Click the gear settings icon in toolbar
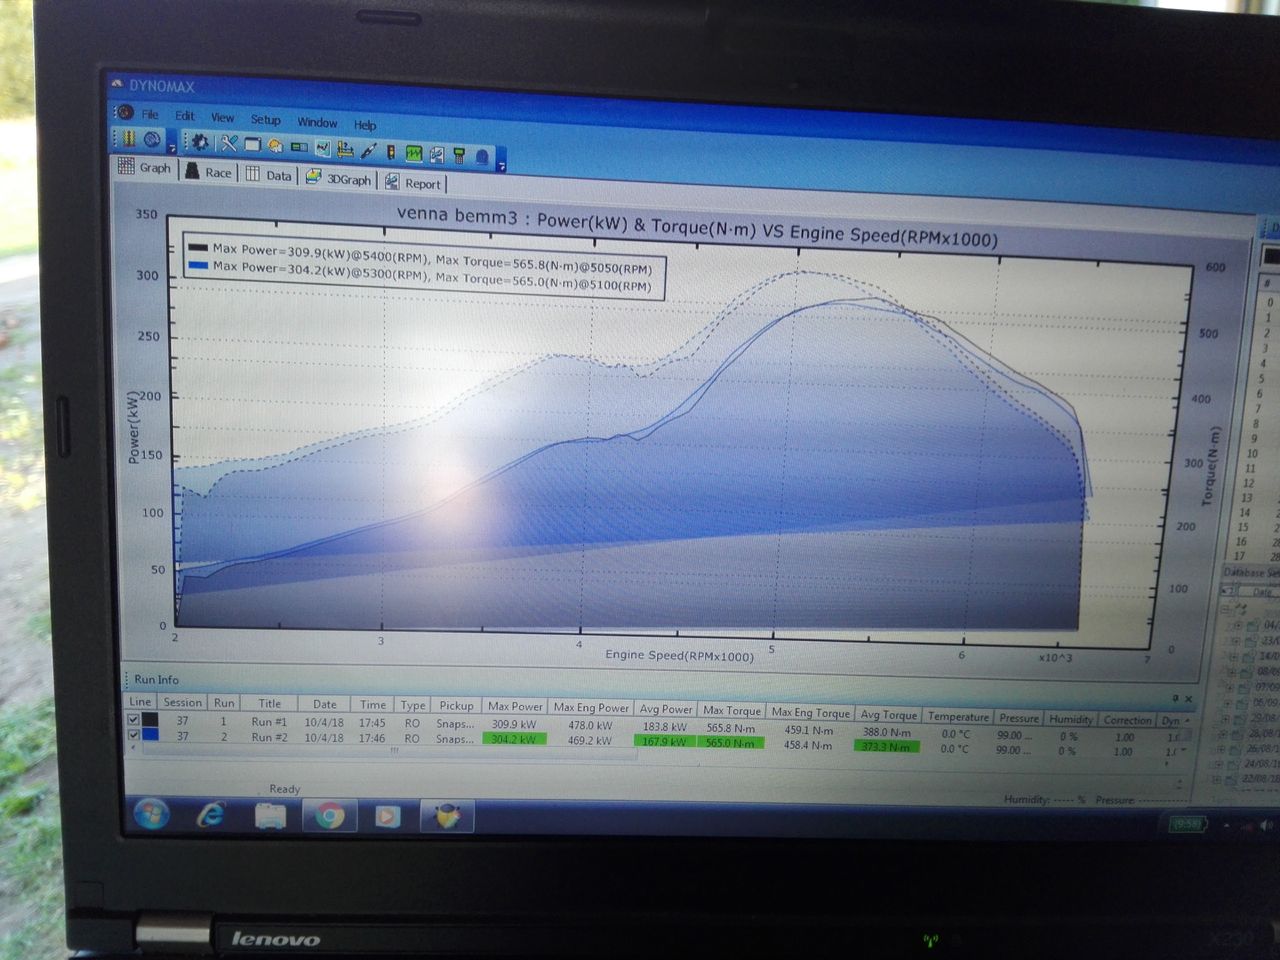Screen dimensions: 1280x960 (x=200, y=142)
